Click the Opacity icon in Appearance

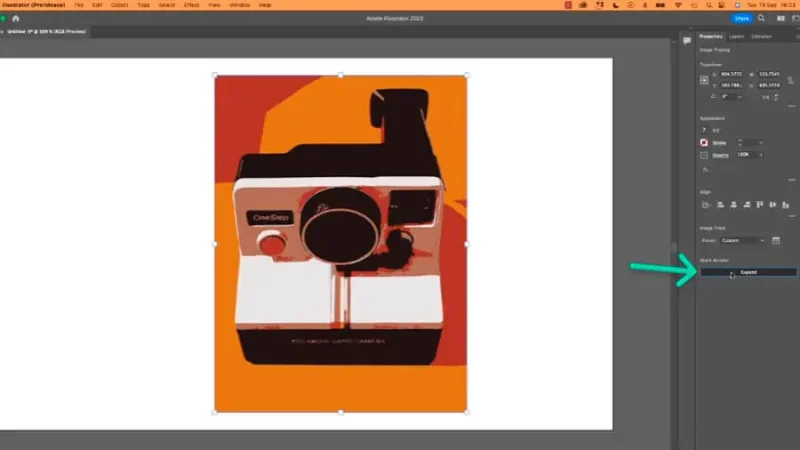point(704,155)
